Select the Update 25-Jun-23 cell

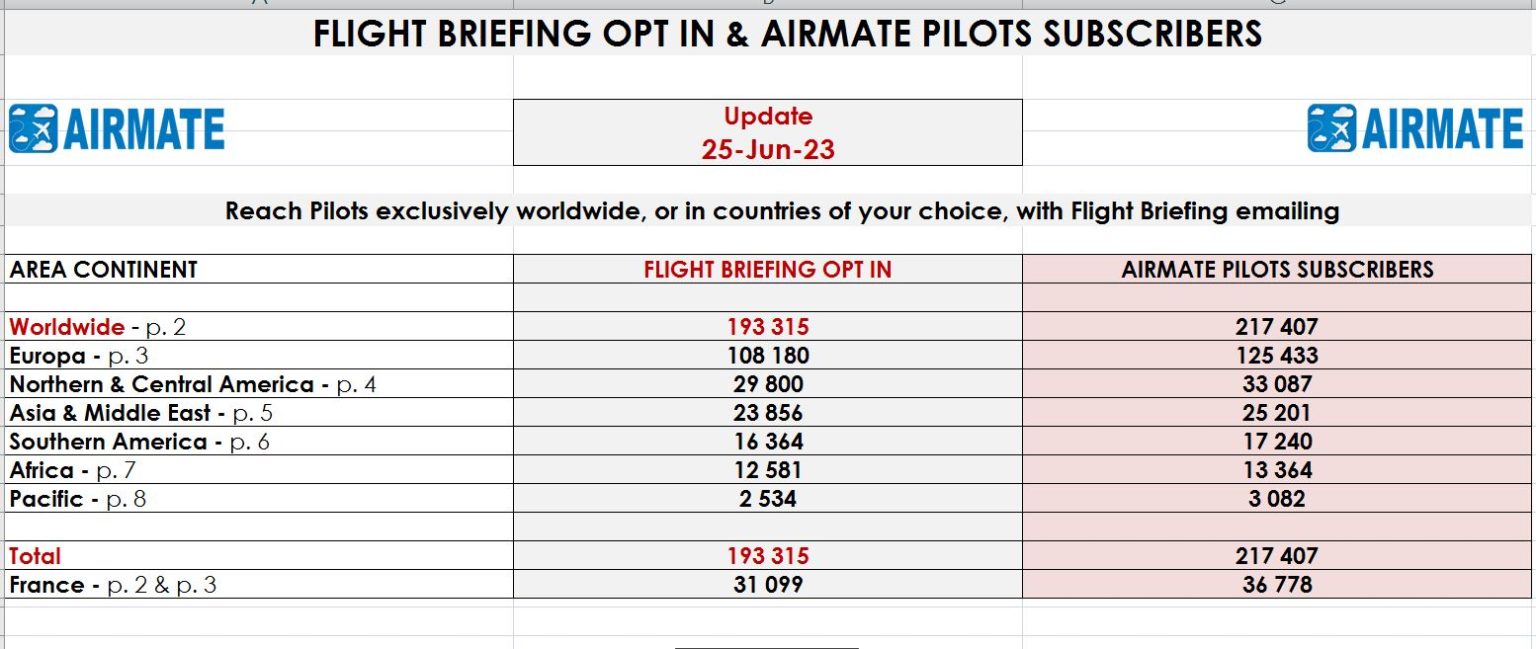point(768,132)
